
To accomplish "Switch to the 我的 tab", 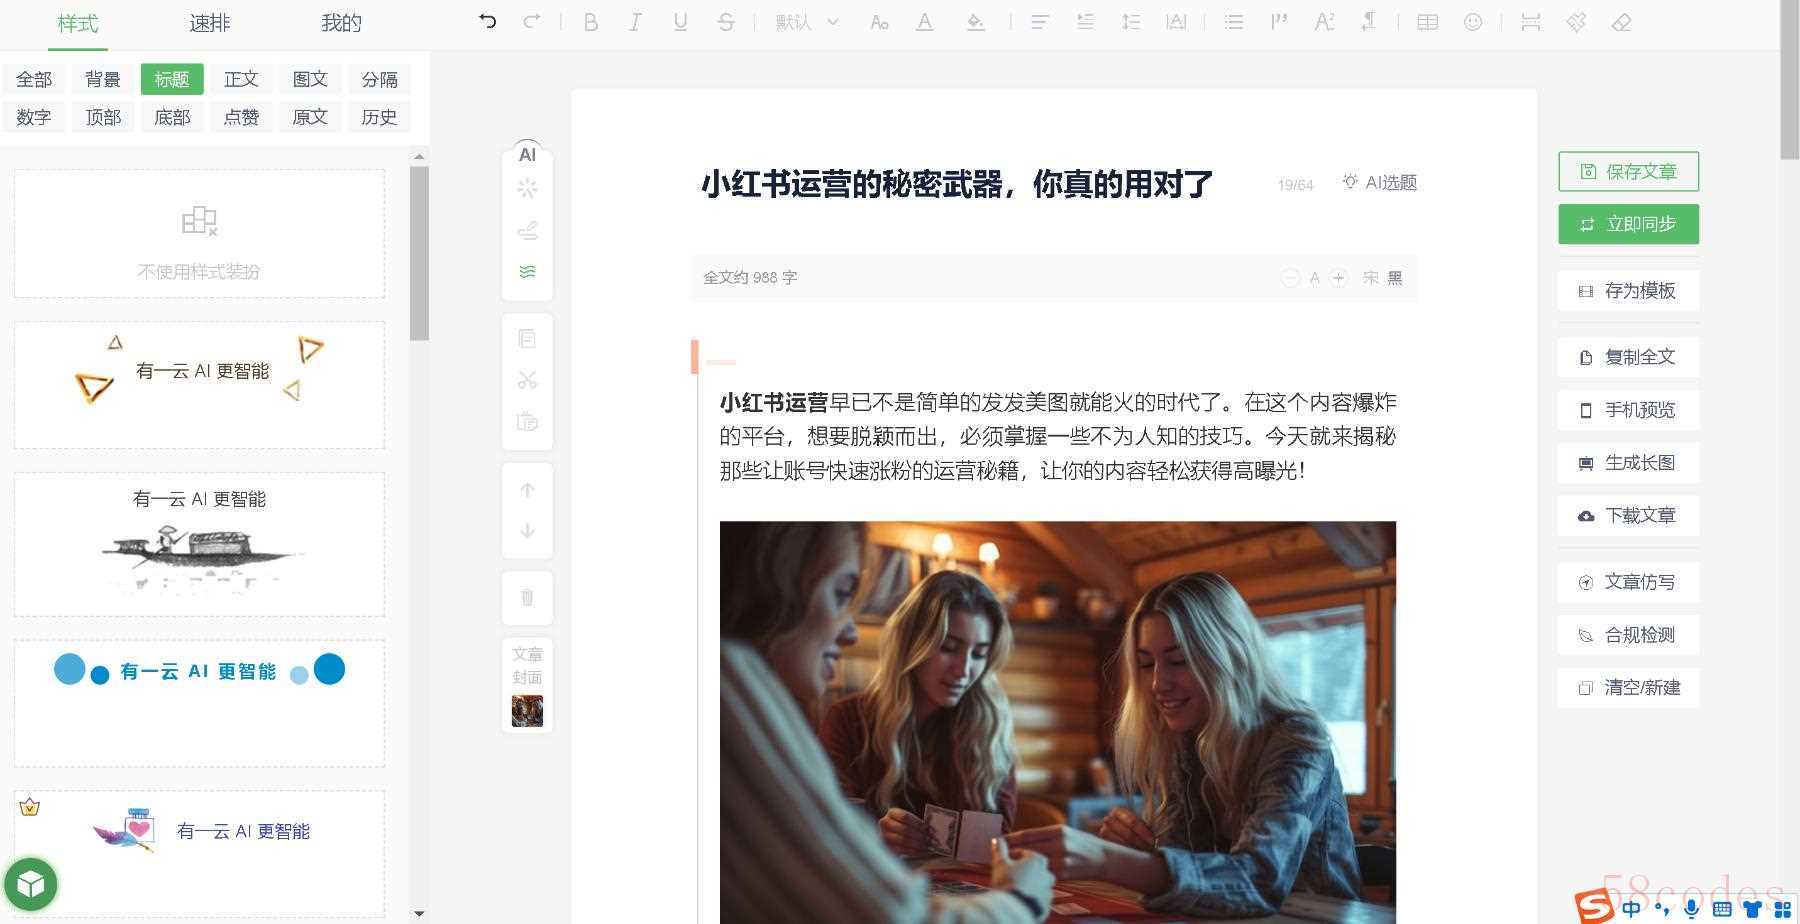I will click(x=341, y=23).
